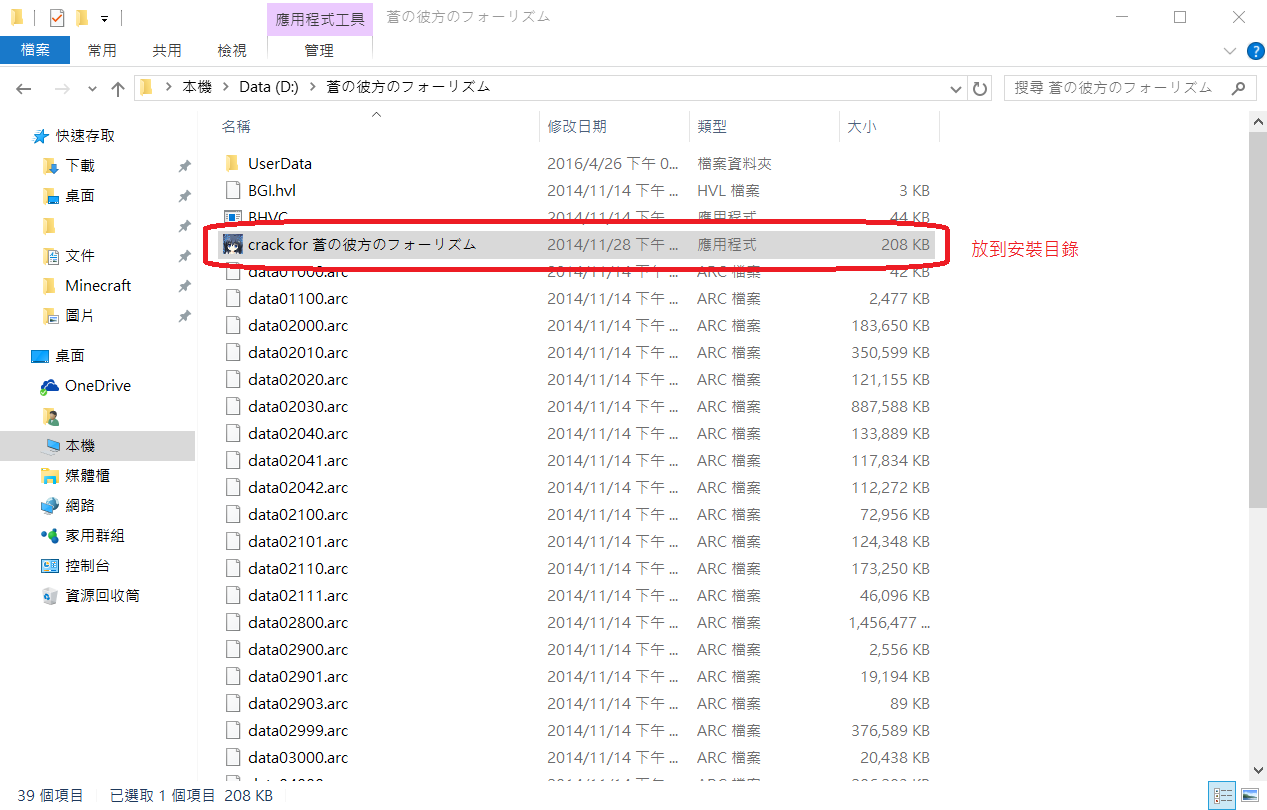The height and width of the screenshot is (810, 1267).
Task: Click the 網路 network globe icon
Action: tap(49, 506)
